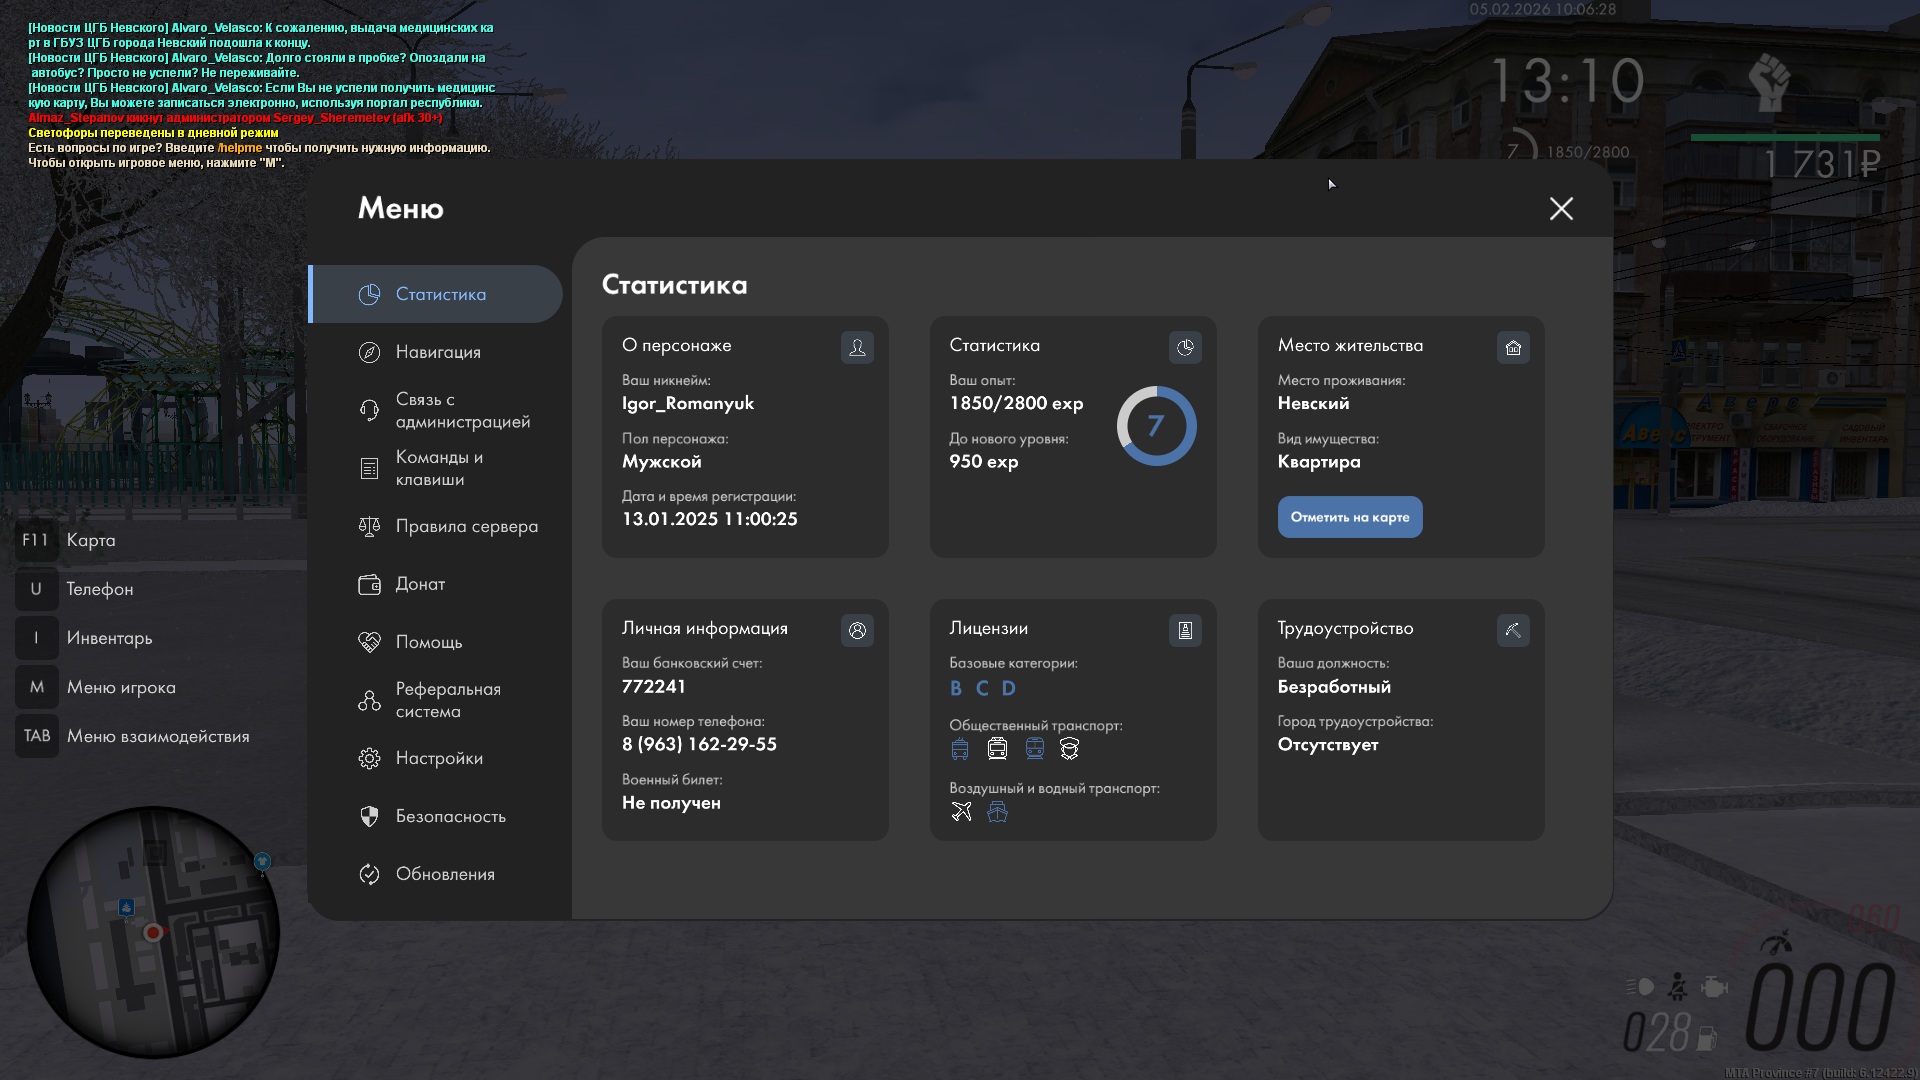Click the airplane license icon
The image size is (1920, 1080).
point(961,811)
